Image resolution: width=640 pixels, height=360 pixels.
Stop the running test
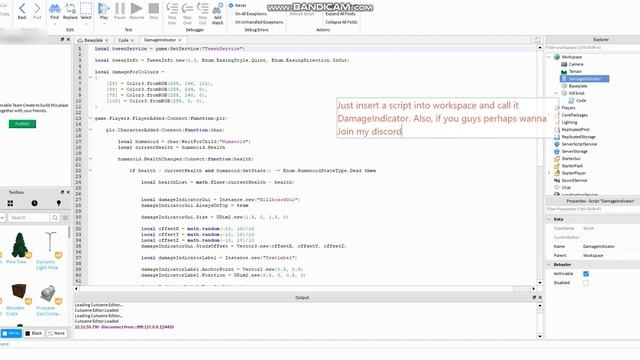point(154,11)
